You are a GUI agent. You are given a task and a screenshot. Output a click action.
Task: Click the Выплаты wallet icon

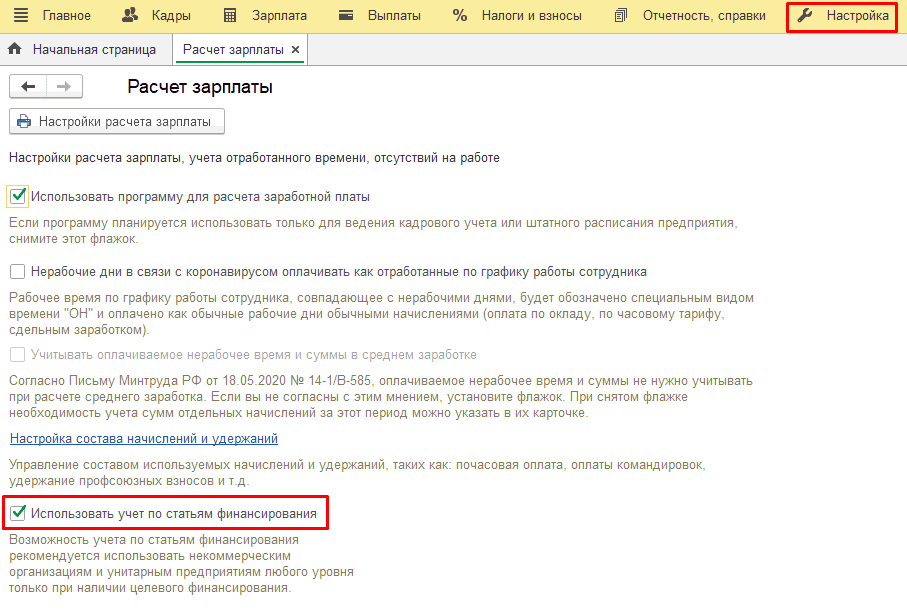click(x=346, y=16)
